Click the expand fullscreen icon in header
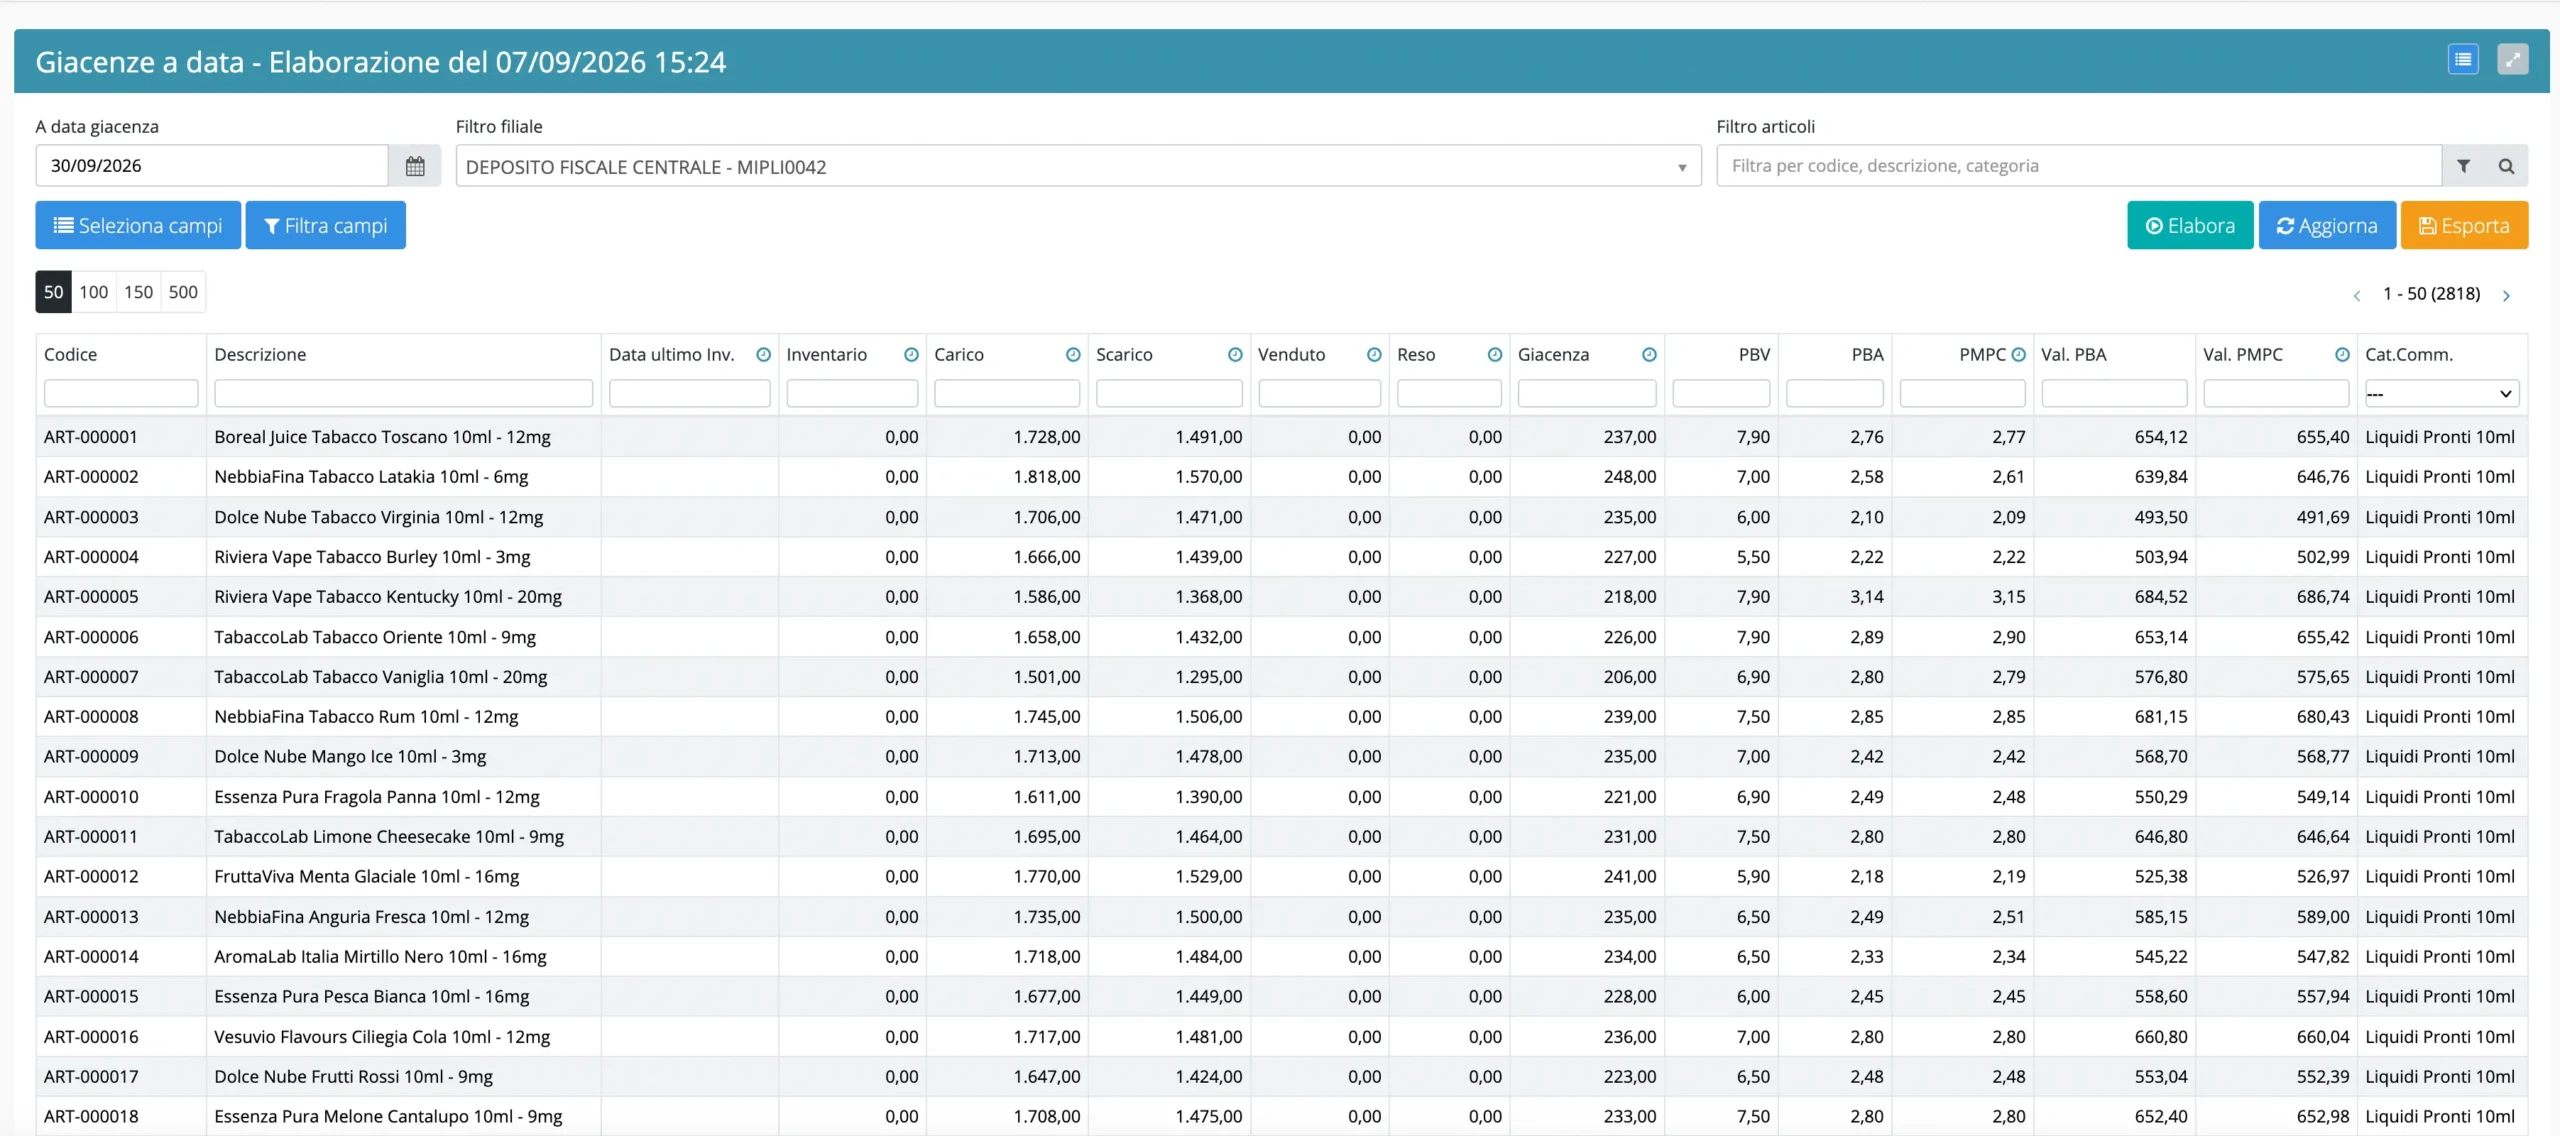Image resolution: width=2560 pixels, height=1136 pixels. 2512,60
